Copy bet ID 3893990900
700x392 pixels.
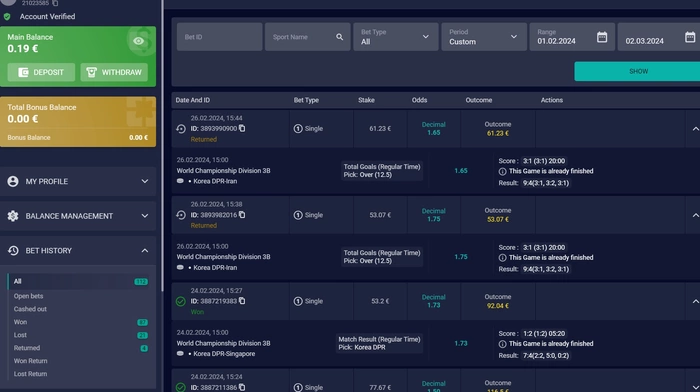(242, 128)
